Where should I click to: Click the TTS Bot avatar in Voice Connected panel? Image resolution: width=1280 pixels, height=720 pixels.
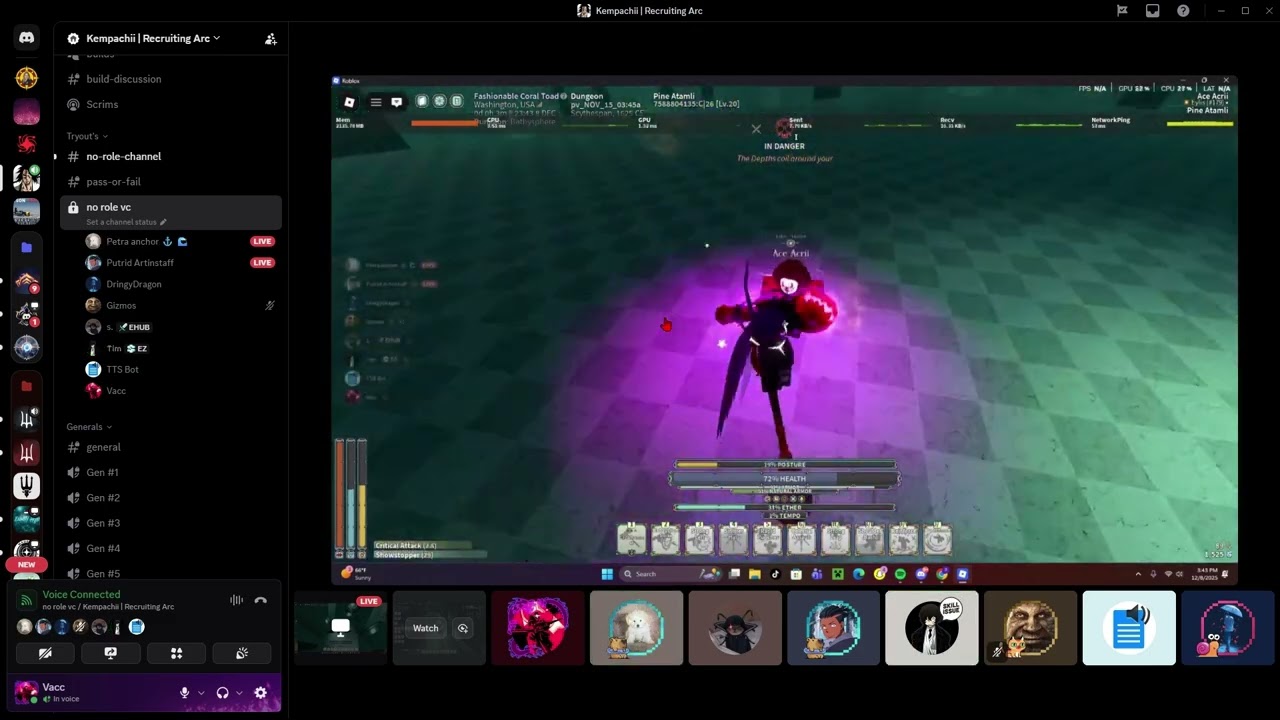(x=137, y=627)
